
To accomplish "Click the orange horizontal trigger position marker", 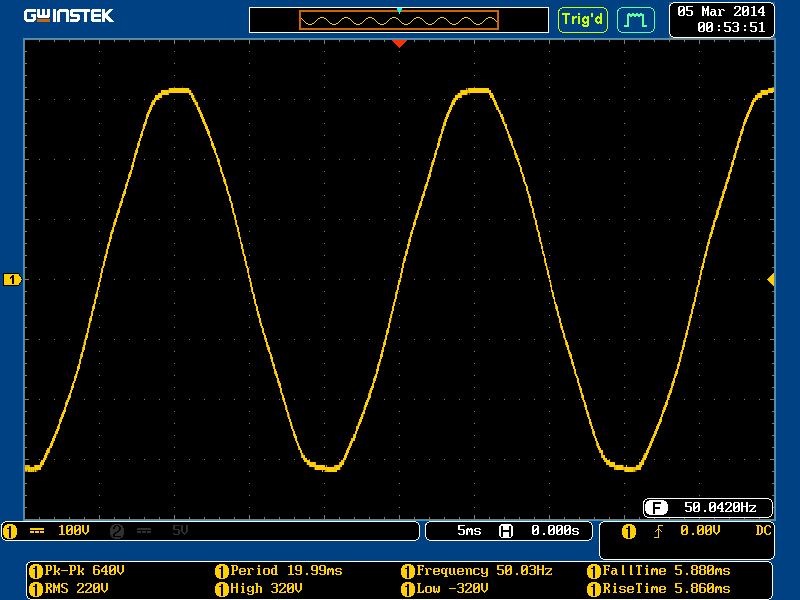I will click(x=399, y=43).
